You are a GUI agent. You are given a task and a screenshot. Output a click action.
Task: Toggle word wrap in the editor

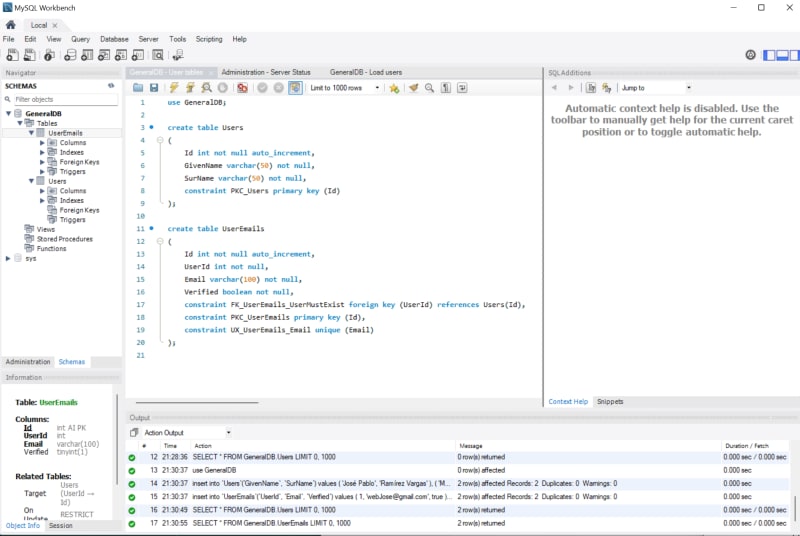(x=462, y=88)
